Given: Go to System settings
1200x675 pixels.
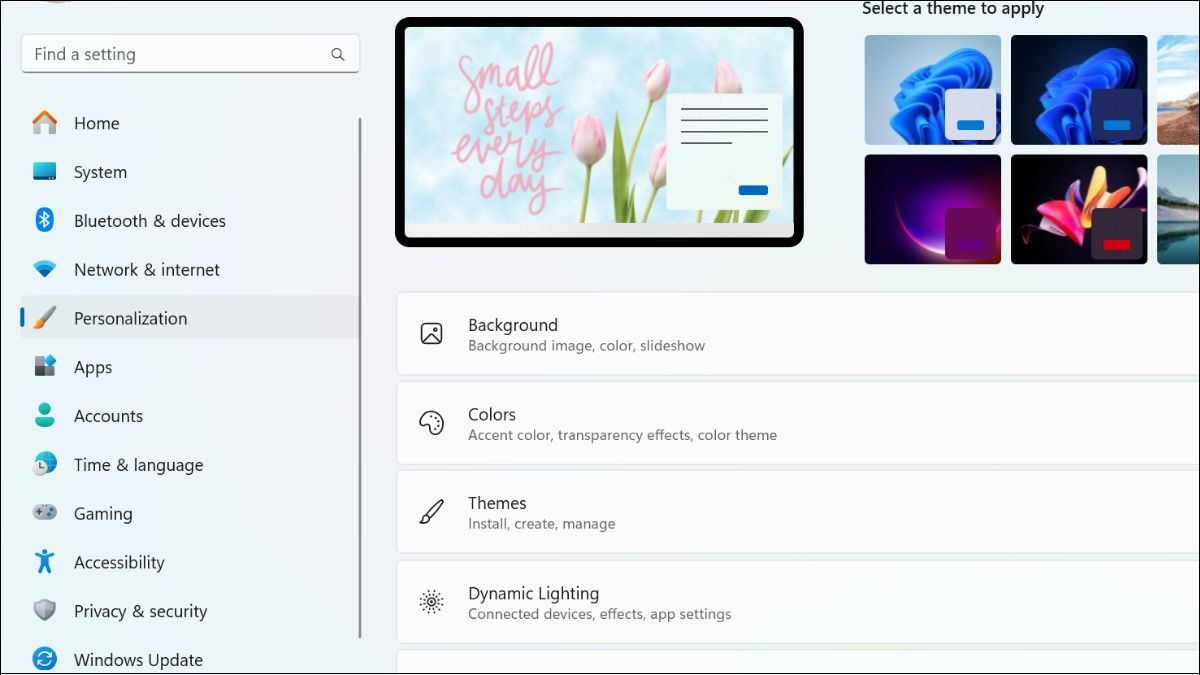Looking at the screenshot, I should click(190, 172).
